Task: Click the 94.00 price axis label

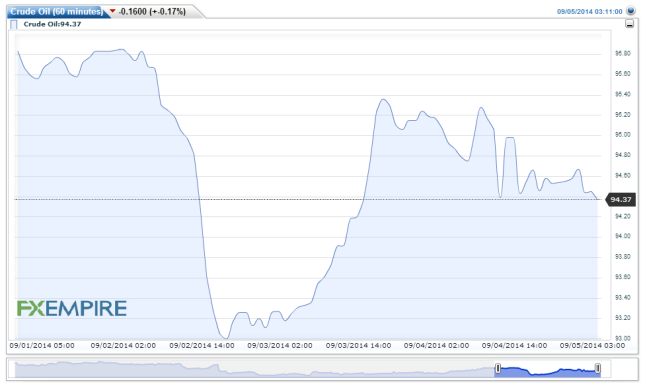Action: coord(622,236)
